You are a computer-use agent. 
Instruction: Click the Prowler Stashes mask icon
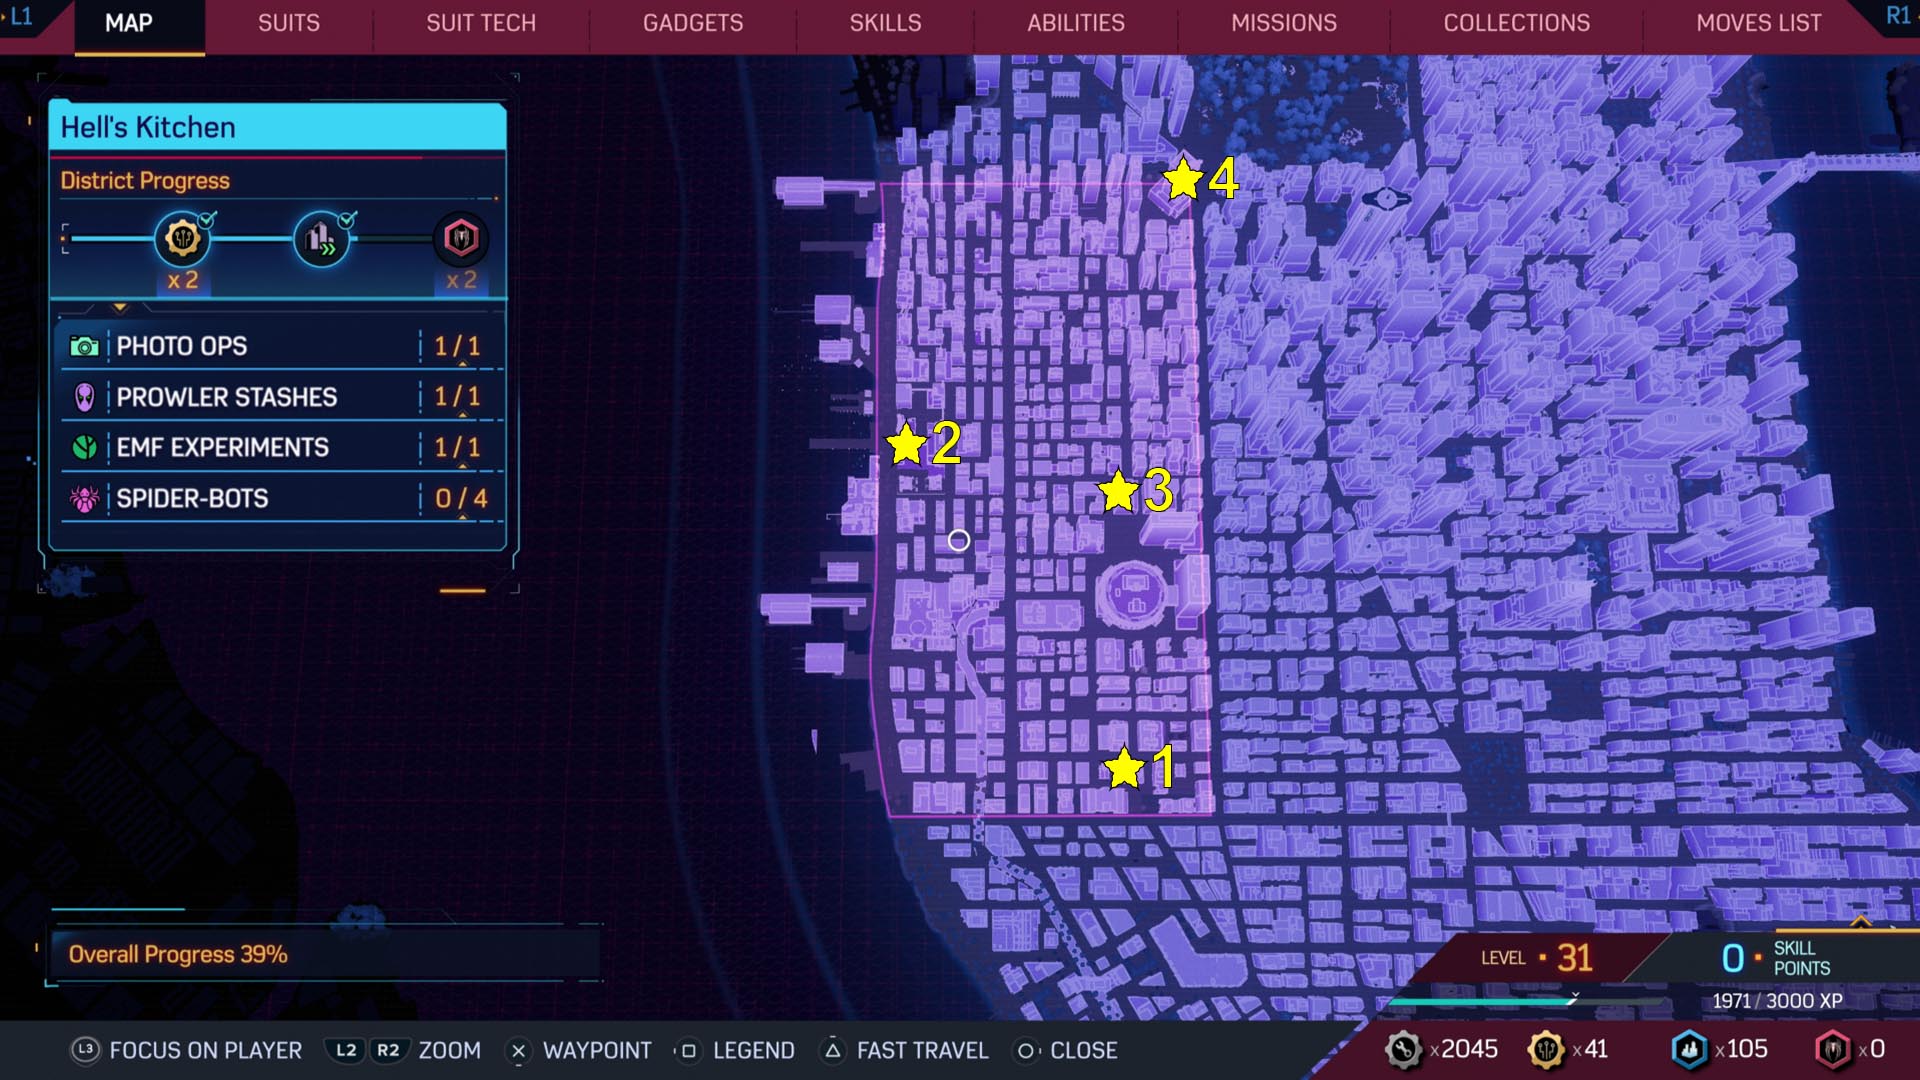pyautogui.click(x=85, y=397)
